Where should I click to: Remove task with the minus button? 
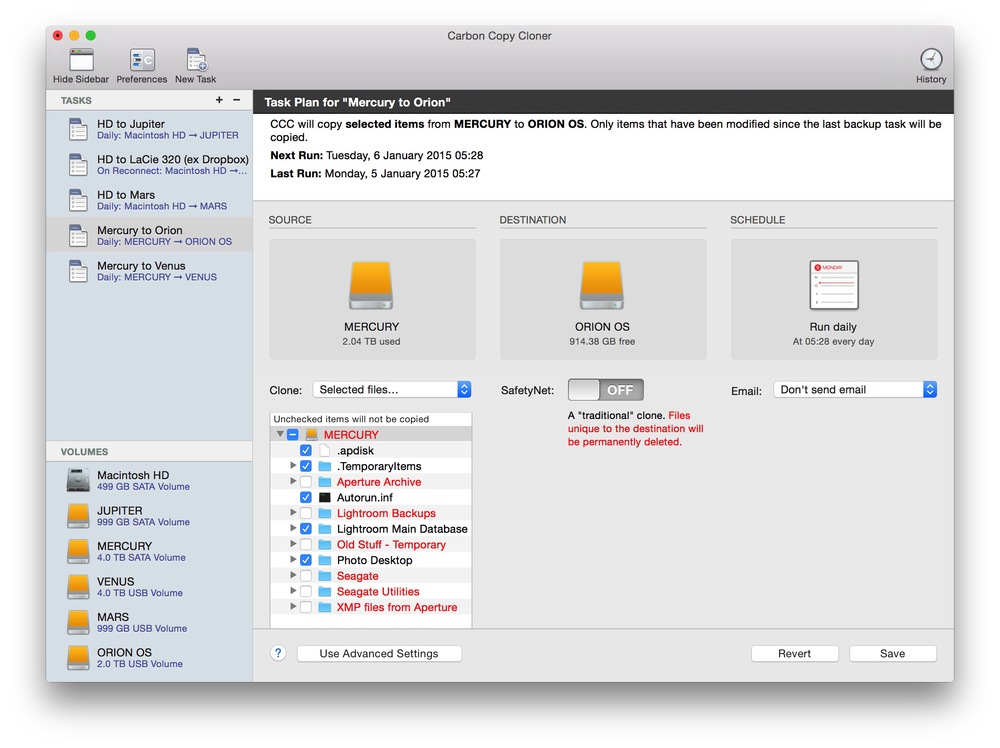click(237, 100)
